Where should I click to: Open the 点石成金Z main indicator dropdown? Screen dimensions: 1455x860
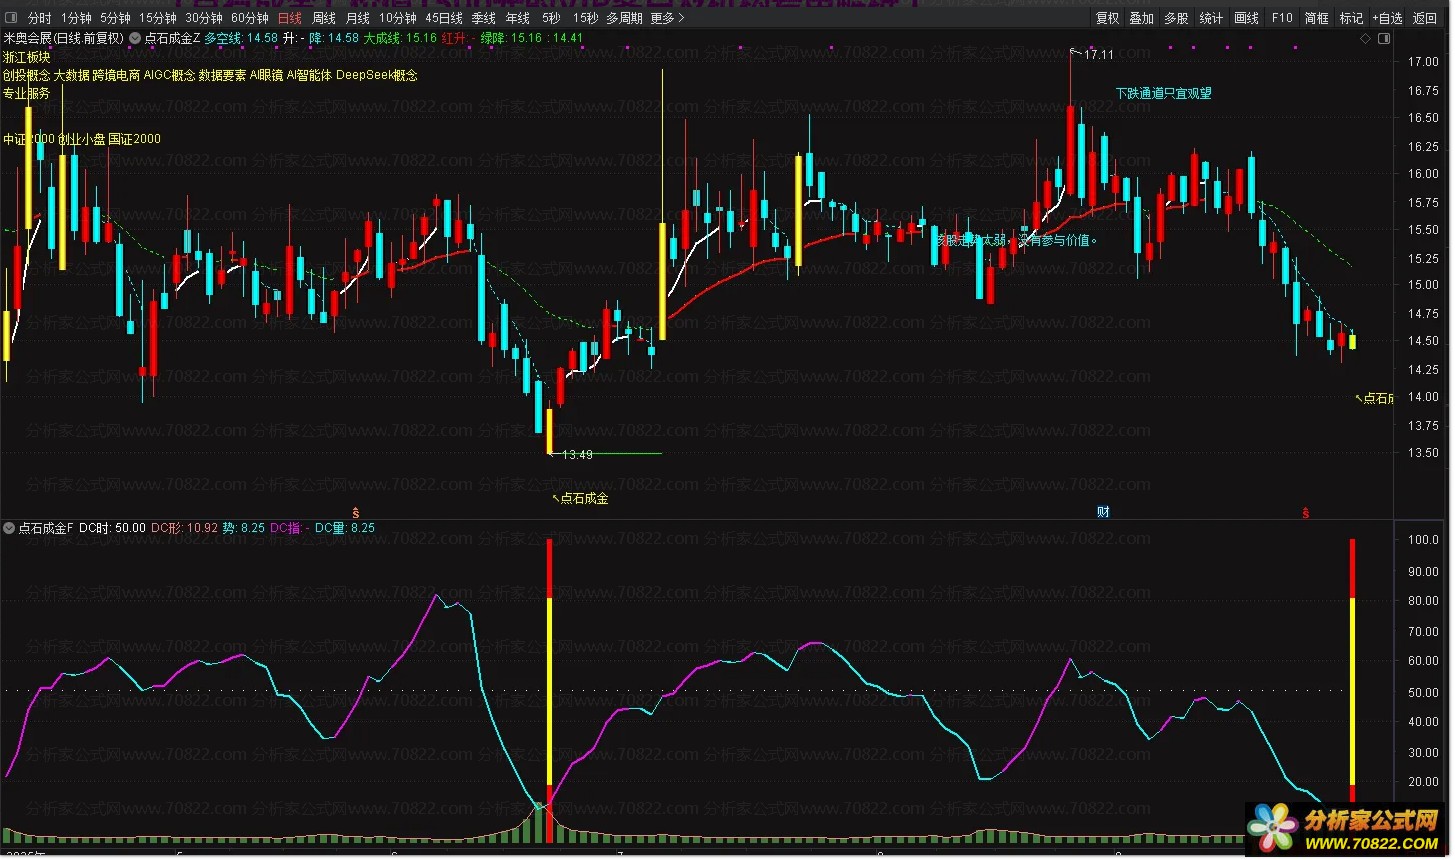pos(135,38)
